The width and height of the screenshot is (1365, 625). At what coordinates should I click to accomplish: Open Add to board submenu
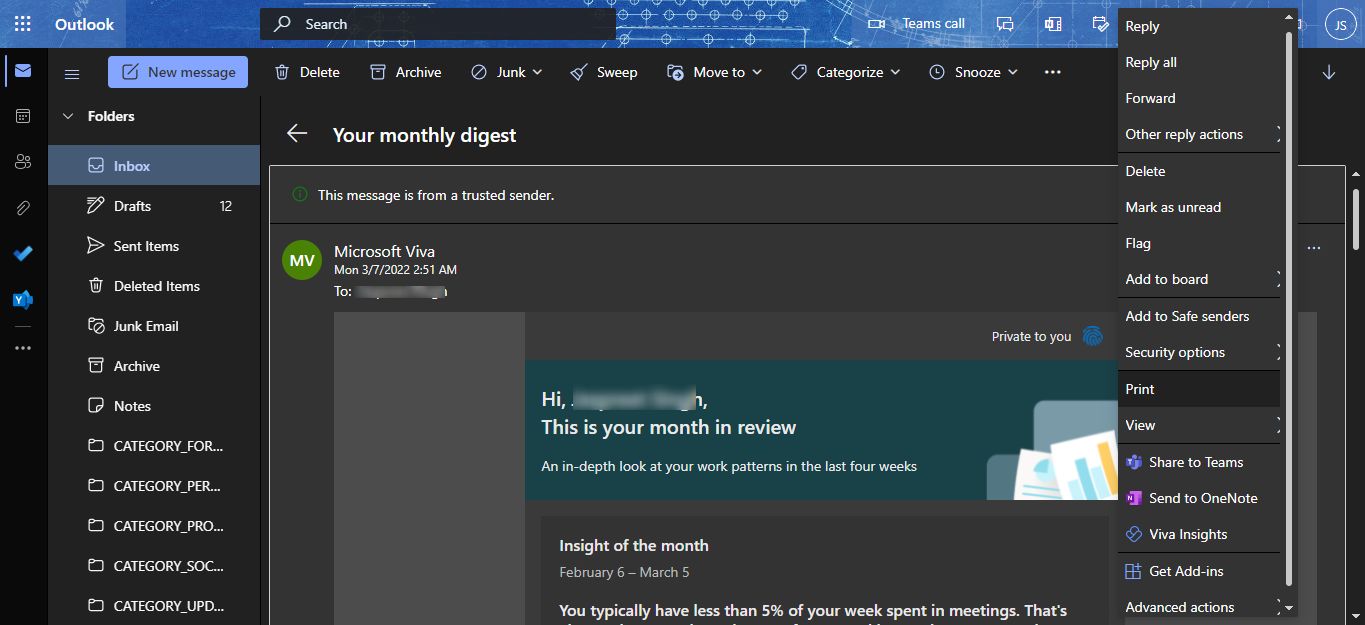coord(1199,279)
